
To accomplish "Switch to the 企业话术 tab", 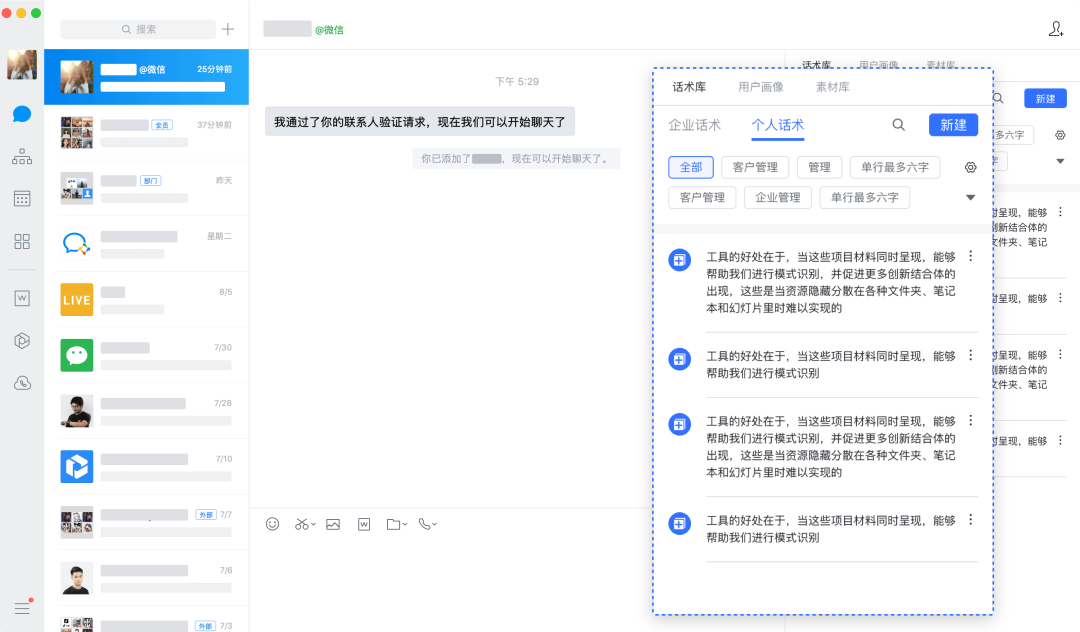I will 694,125.
